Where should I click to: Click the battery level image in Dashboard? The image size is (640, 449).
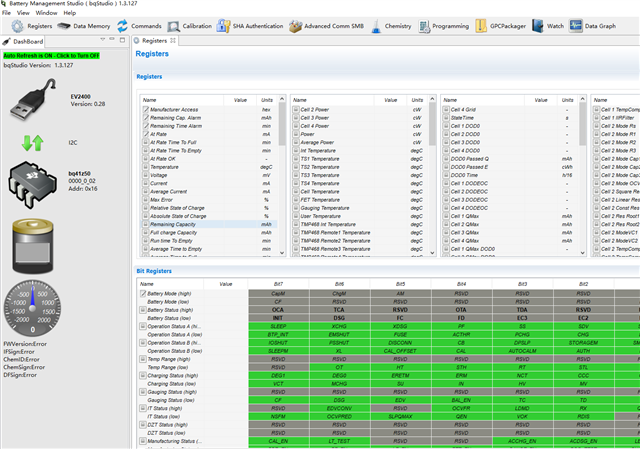point(33,246)
